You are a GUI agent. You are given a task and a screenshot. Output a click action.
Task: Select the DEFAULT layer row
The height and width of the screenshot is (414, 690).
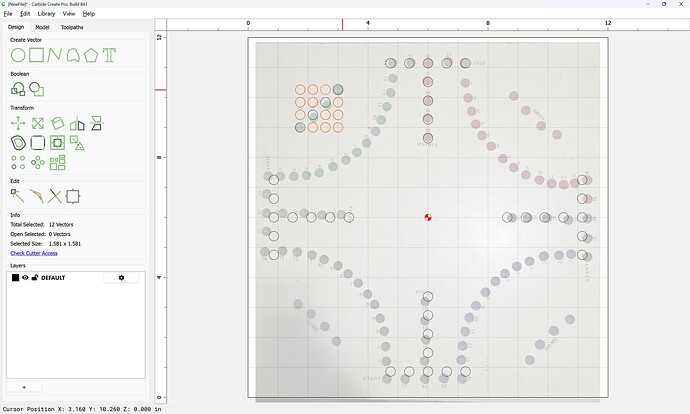76,278
